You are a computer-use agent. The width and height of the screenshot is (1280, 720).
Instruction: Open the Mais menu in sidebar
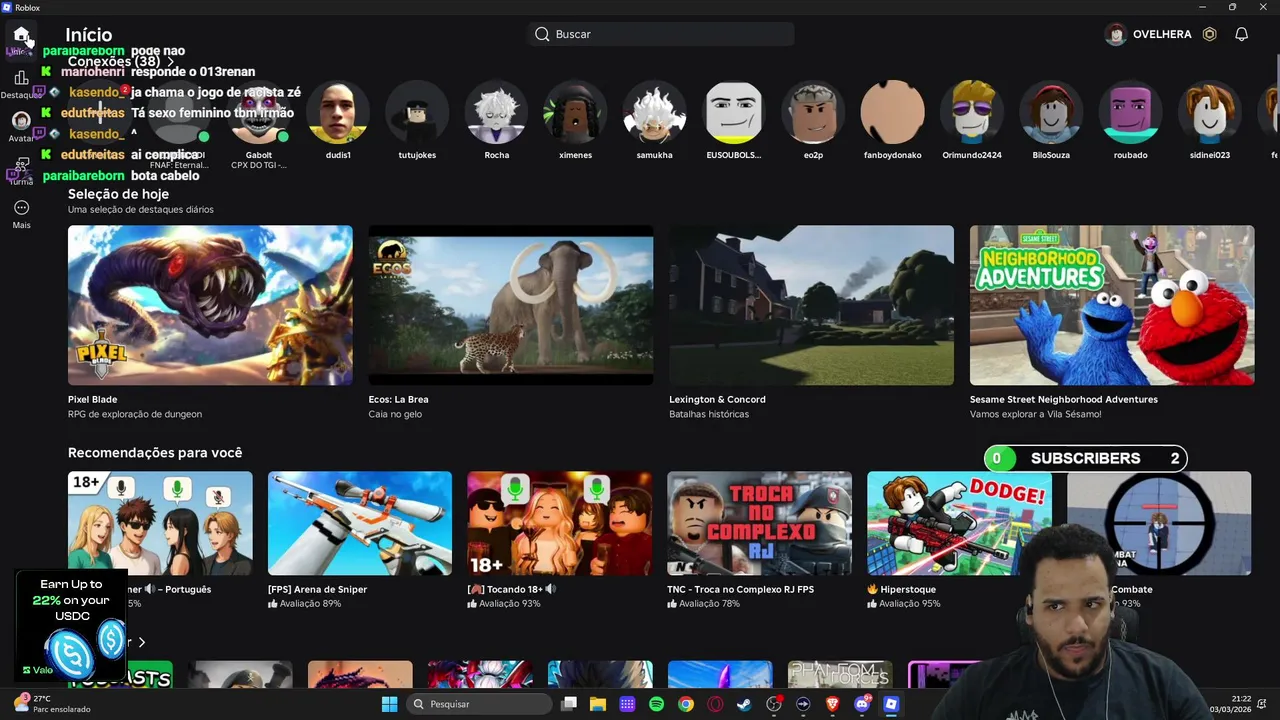[x=21, y=208]
